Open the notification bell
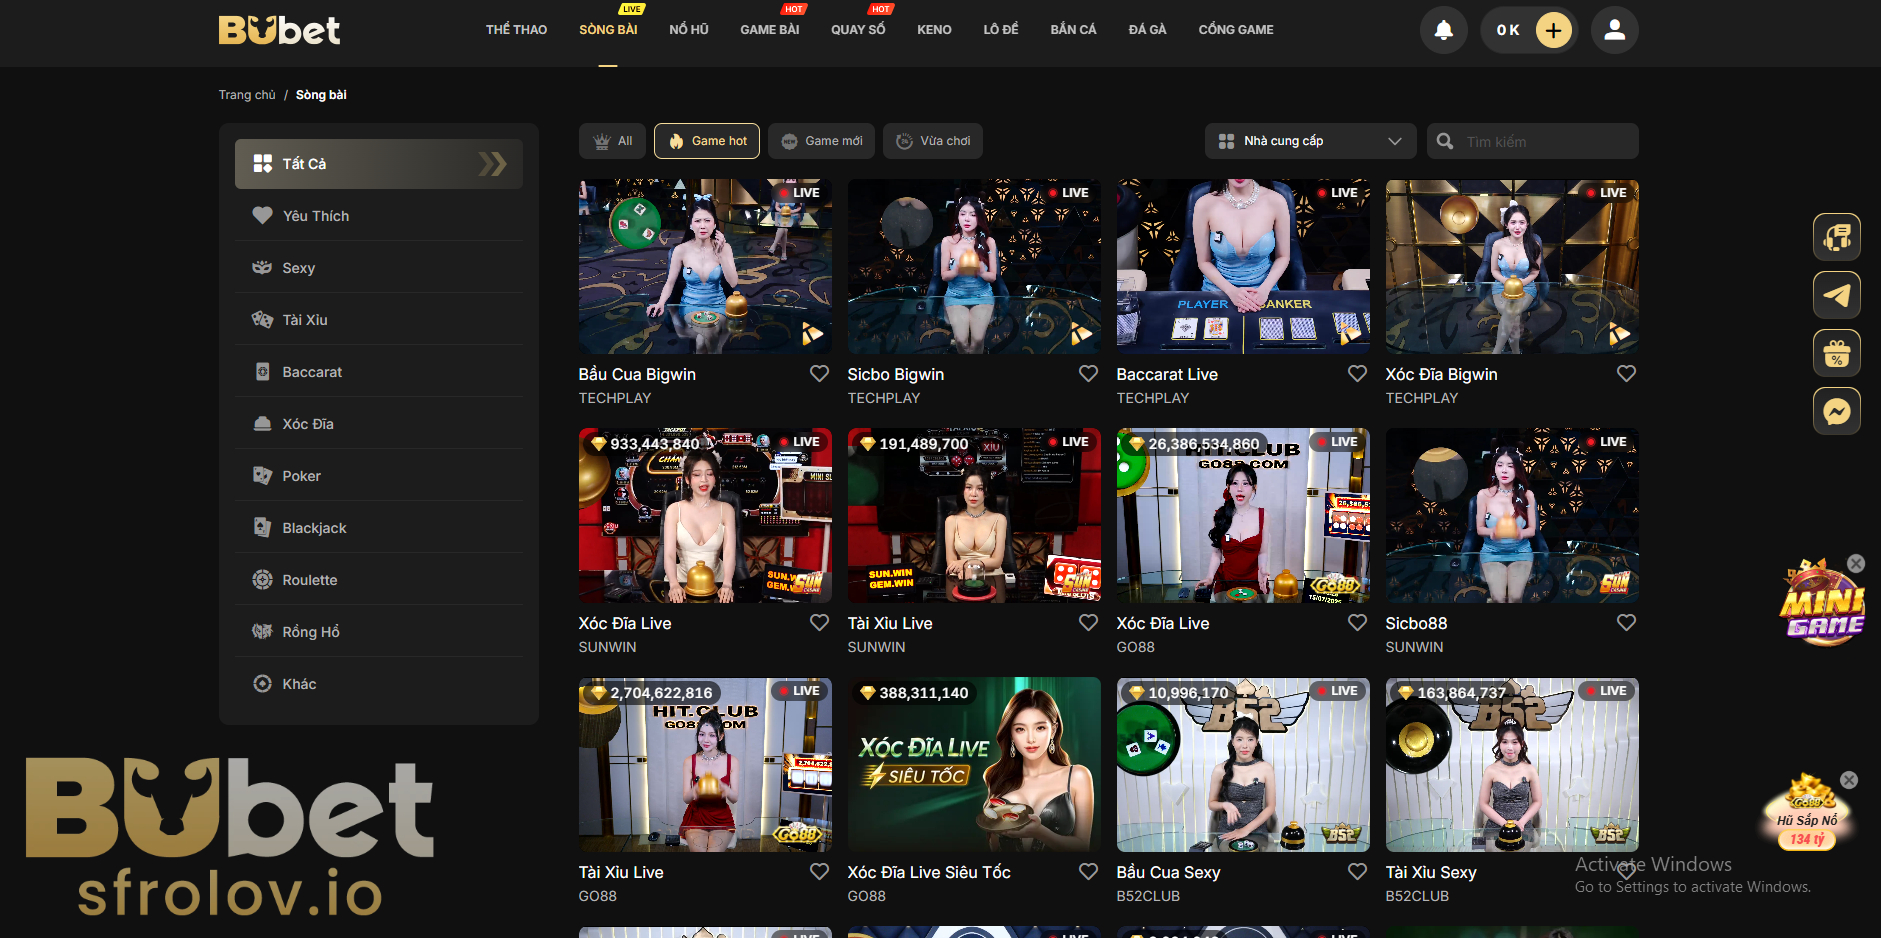1881x938 pixels. point(1443,29)
